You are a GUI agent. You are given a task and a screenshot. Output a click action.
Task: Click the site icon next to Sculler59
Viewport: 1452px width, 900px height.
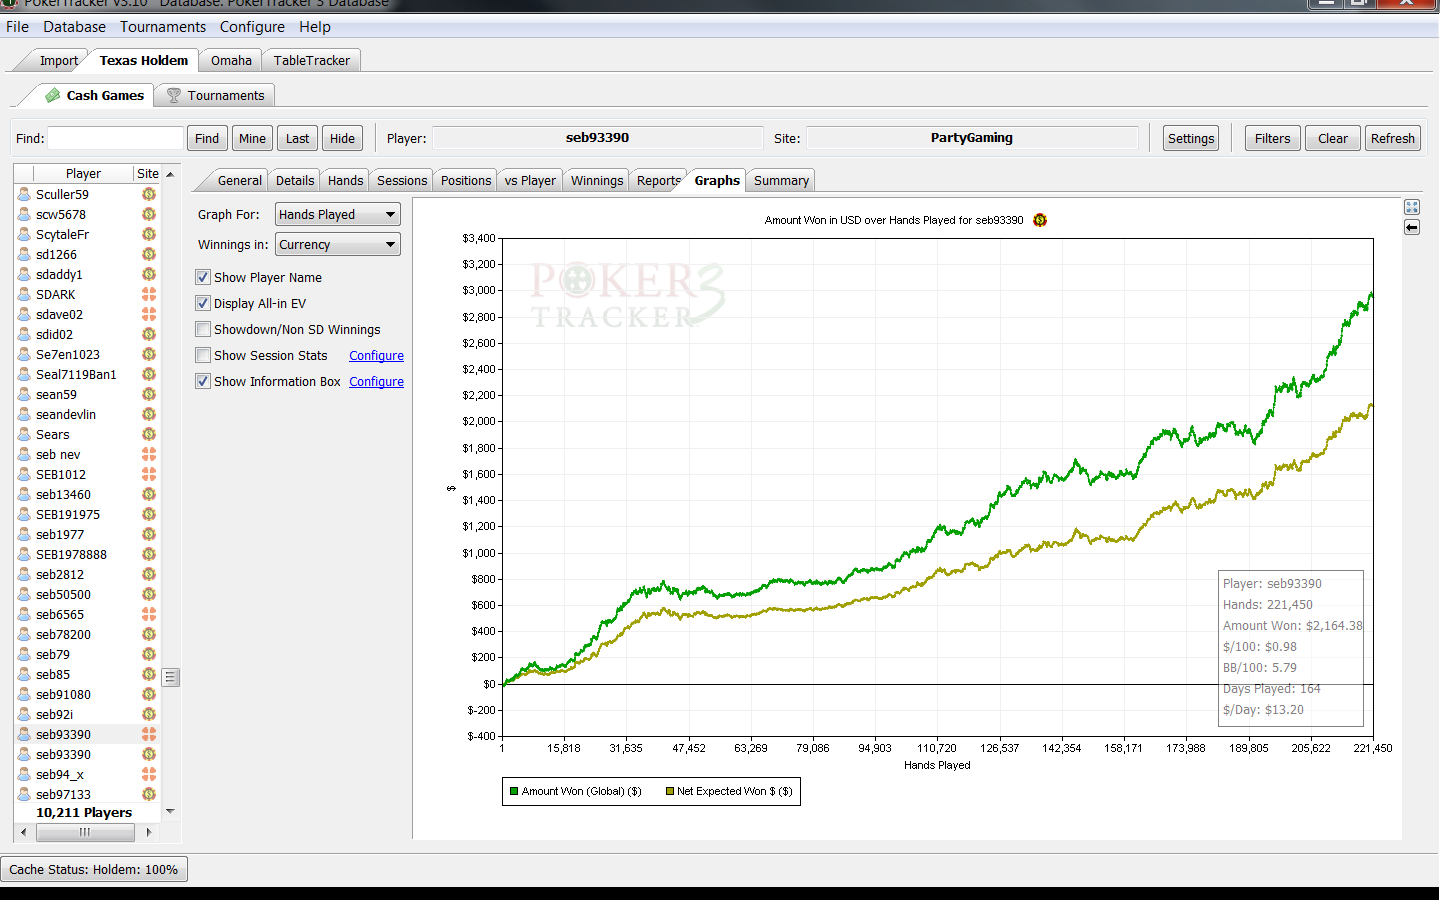(x=149, y=194)
